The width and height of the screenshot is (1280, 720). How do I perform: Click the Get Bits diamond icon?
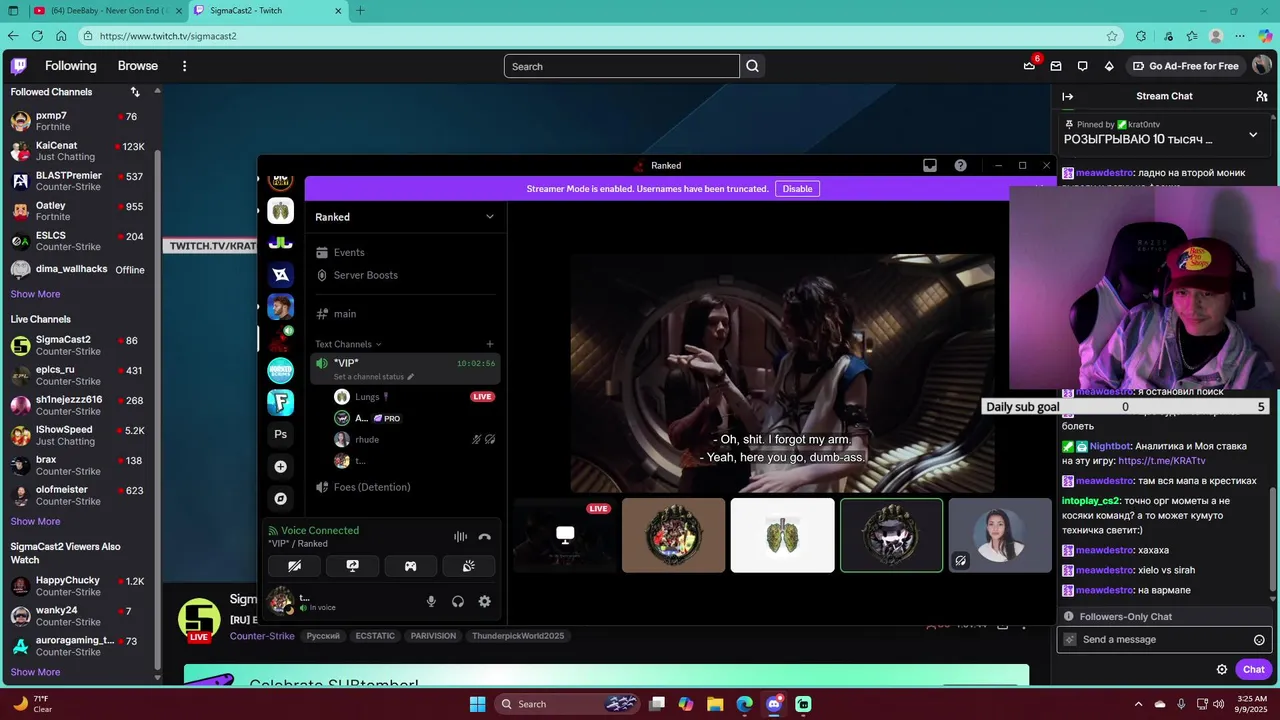coord(1109,66)
